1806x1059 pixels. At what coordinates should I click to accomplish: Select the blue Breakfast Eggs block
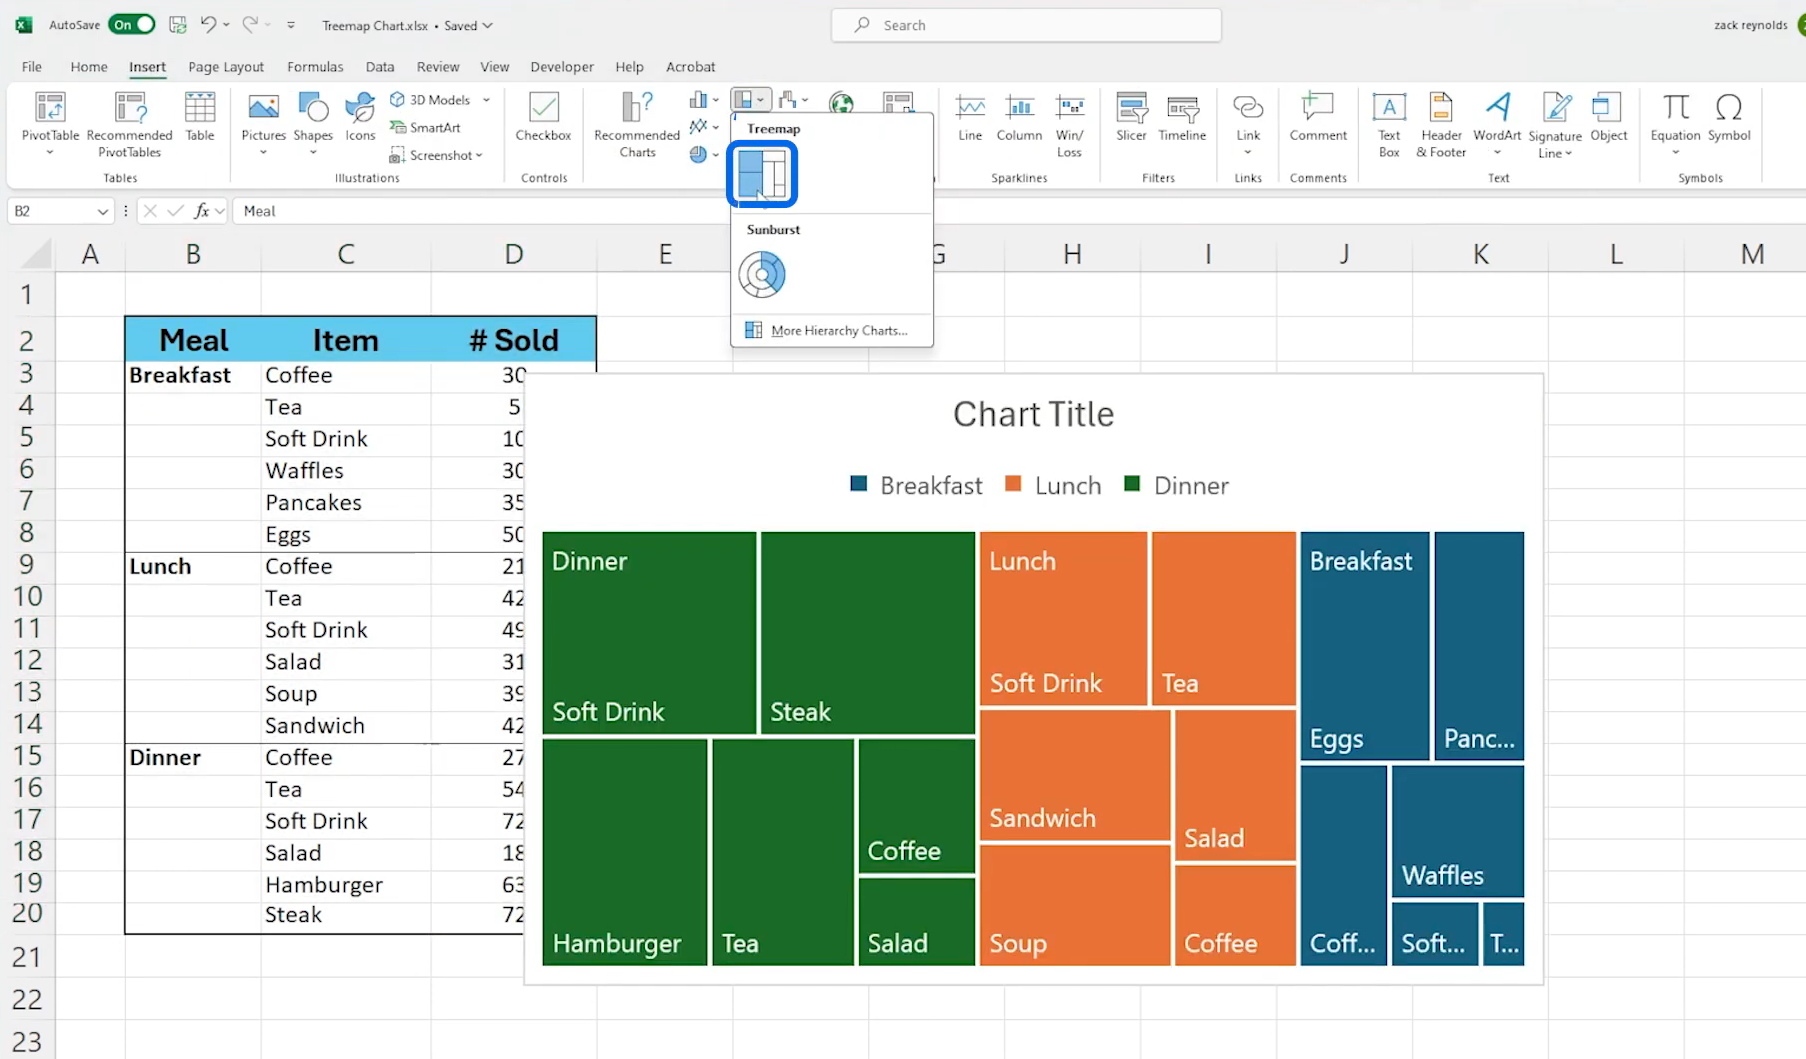coord(1365,645)
